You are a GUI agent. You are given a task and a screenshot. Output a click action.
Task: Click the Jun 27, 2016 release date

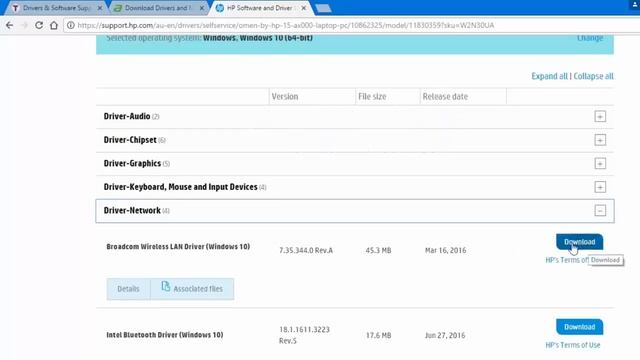click(x=445, y=336)
